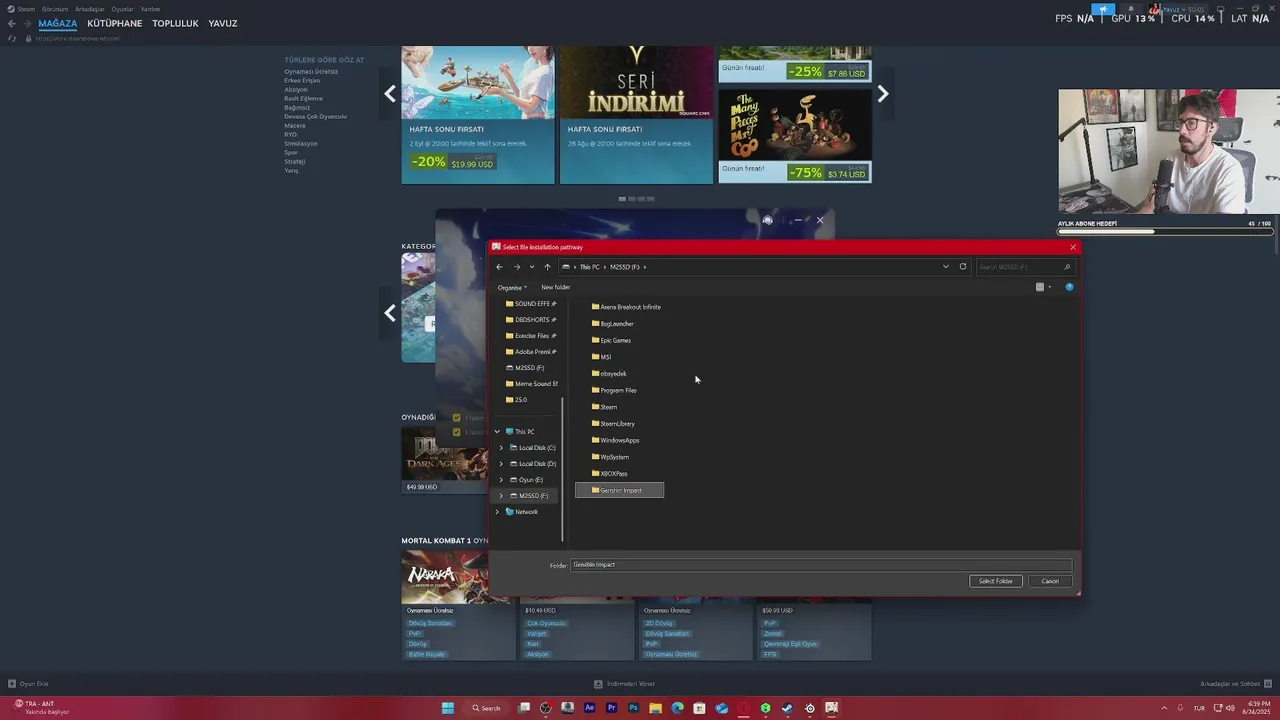Open Premiere Pro from taskbar
This screenshot has width=1280, height=720.
[611, 708]
